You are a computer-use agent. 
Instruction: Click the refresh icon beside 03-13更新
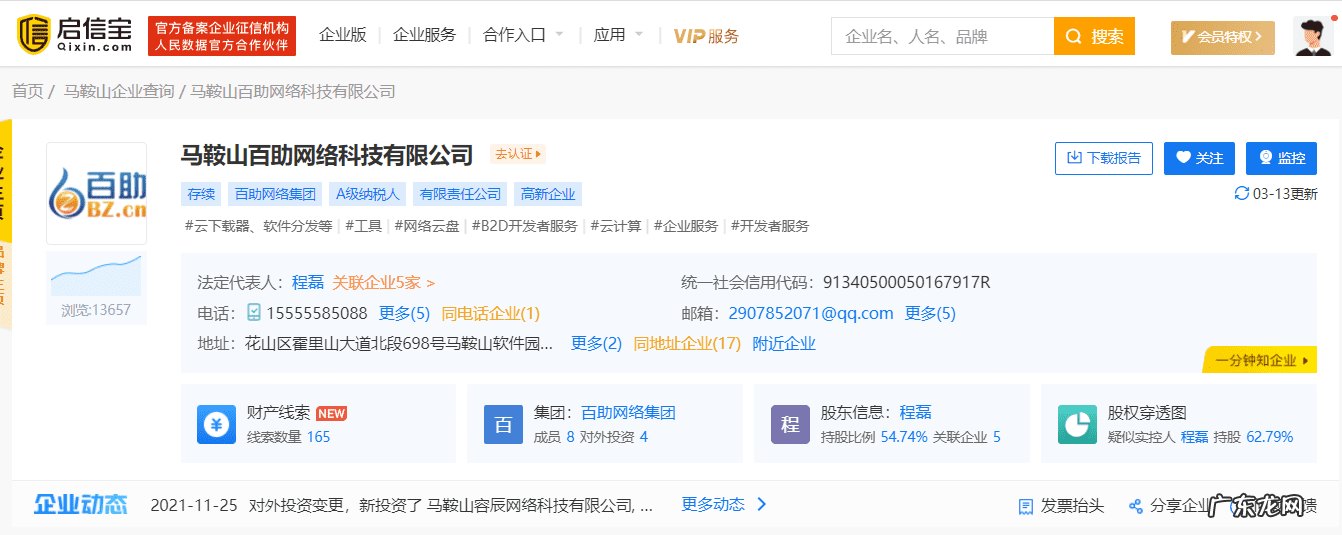[x=1242, y=193]
